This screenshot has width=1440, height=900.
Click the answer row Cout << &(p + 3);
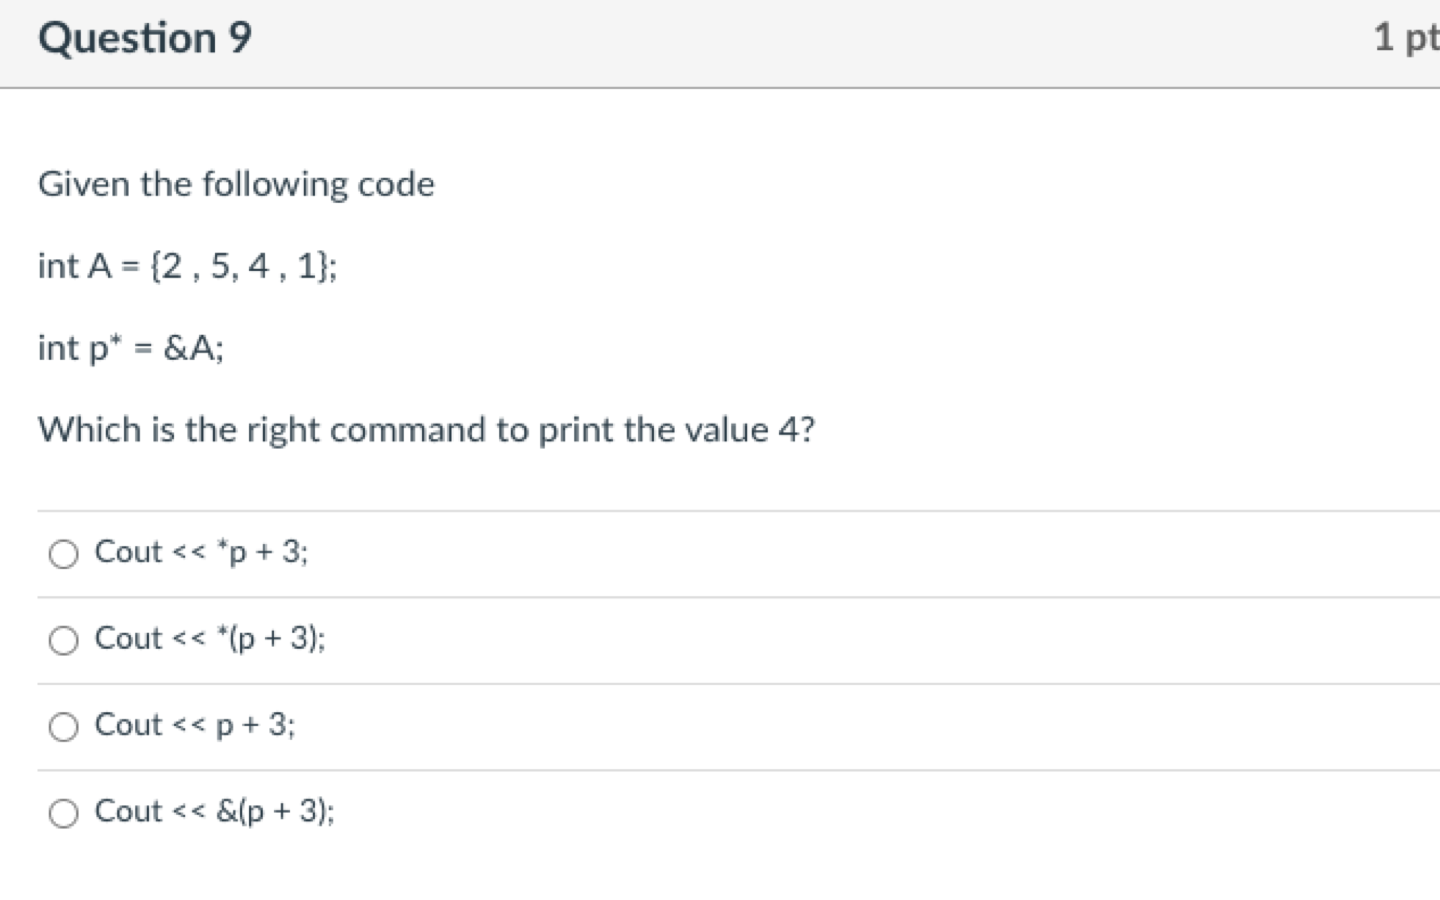pos(215,813)
